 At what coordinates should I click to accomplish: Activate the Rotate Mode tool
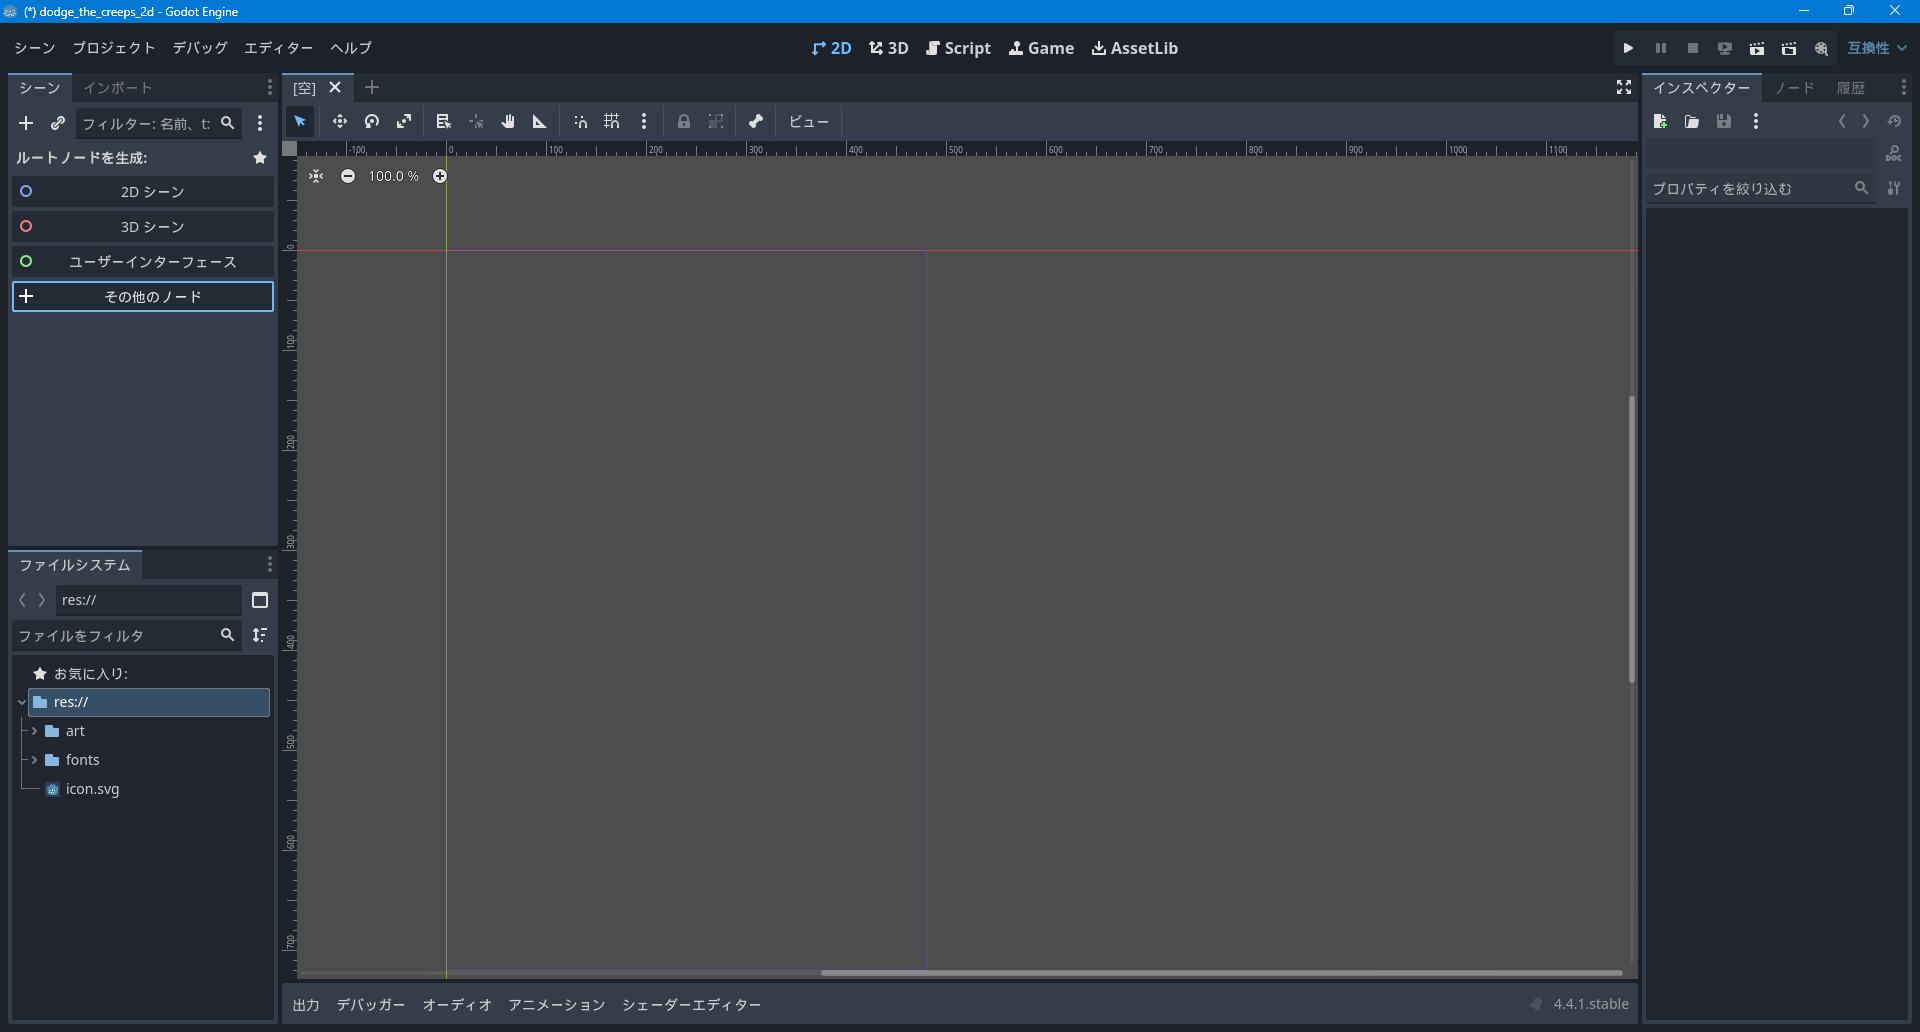[372, 122]
